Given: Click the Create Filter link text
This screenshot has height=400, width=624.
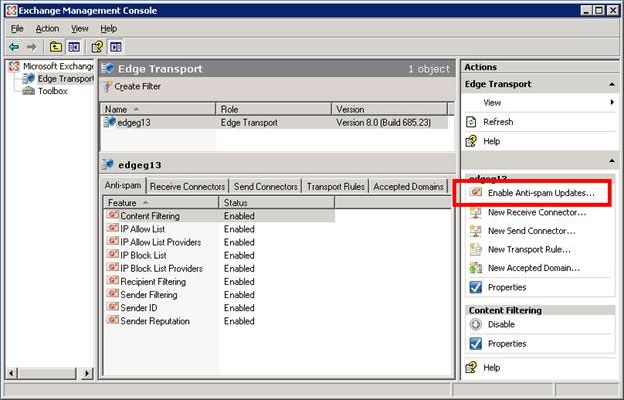Looking at the screenshot, I should (137, 86).
